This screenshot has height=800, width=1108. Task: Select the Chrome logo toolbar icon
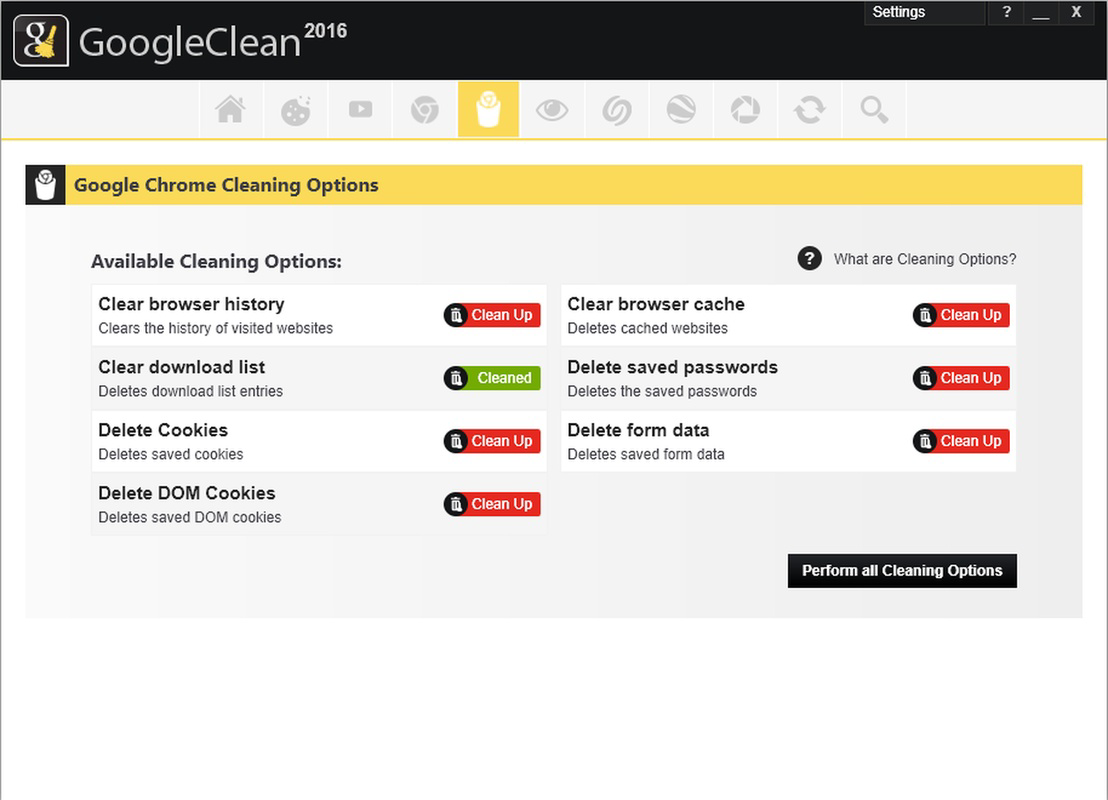click(425, 110)
